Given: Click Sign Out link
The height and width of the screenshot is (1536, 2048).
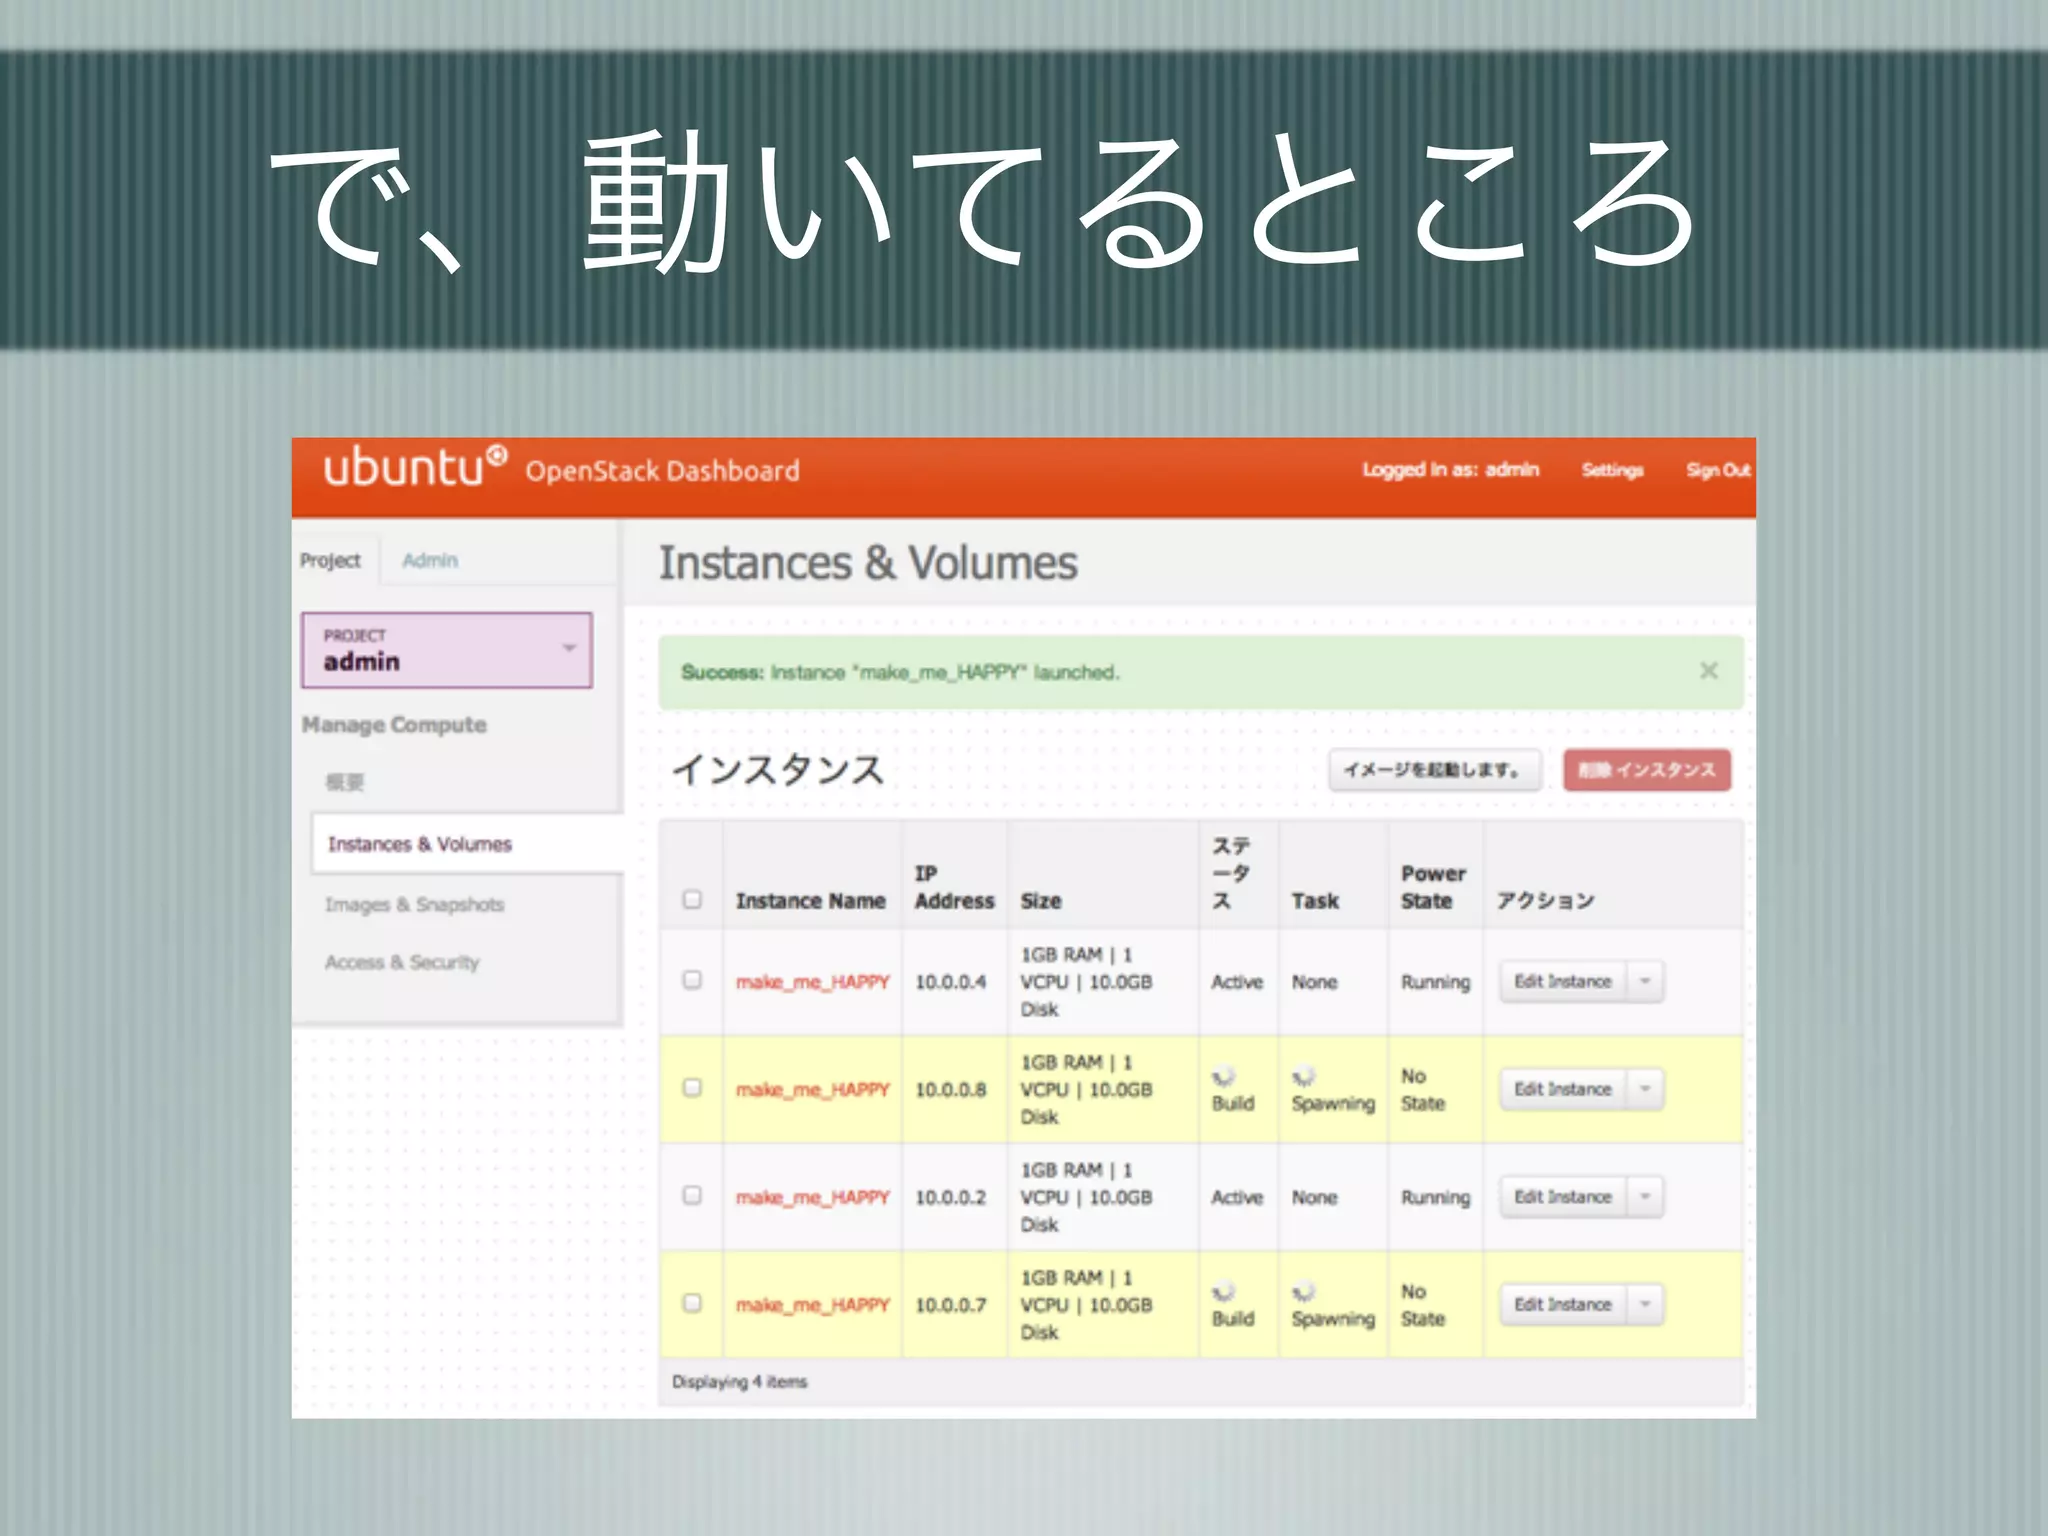Looking at the screenshot, I should [x=1717, y=470].
